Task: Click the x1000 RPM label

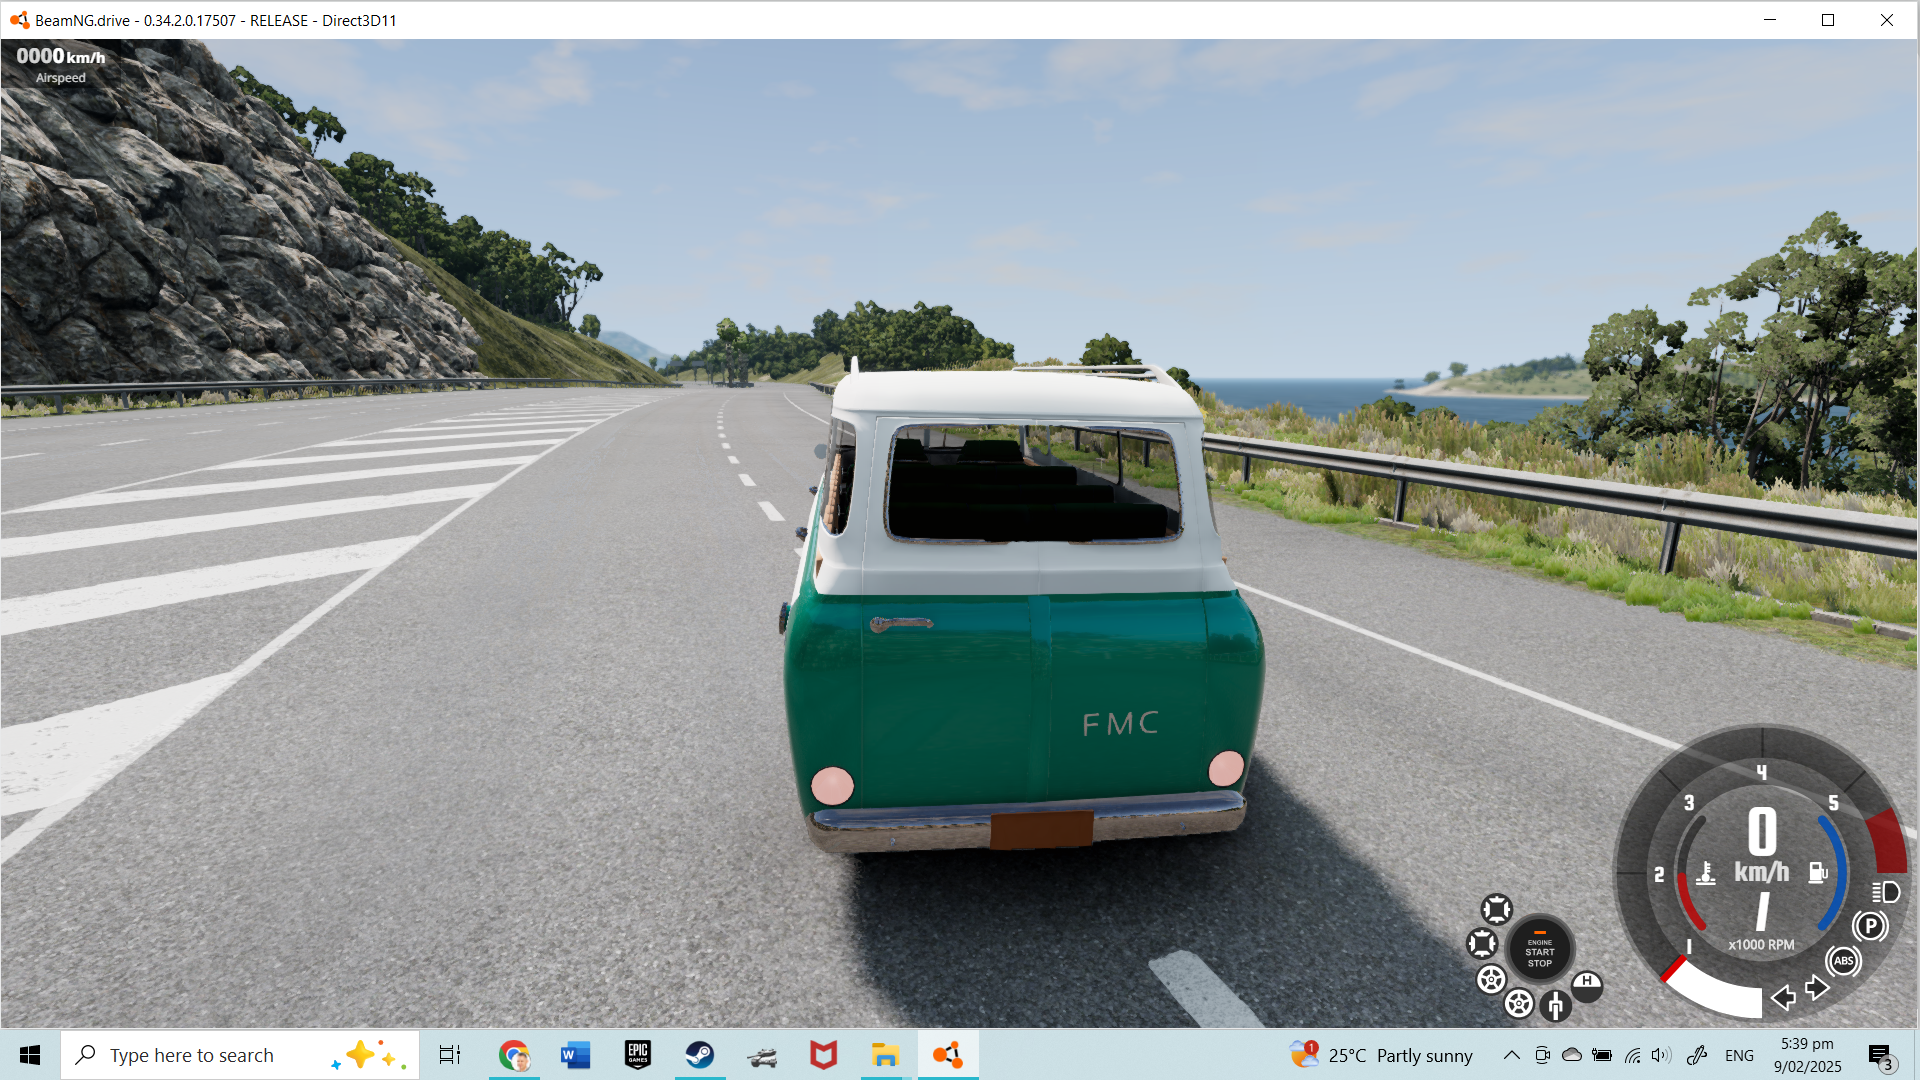Action: [1762, 945]
